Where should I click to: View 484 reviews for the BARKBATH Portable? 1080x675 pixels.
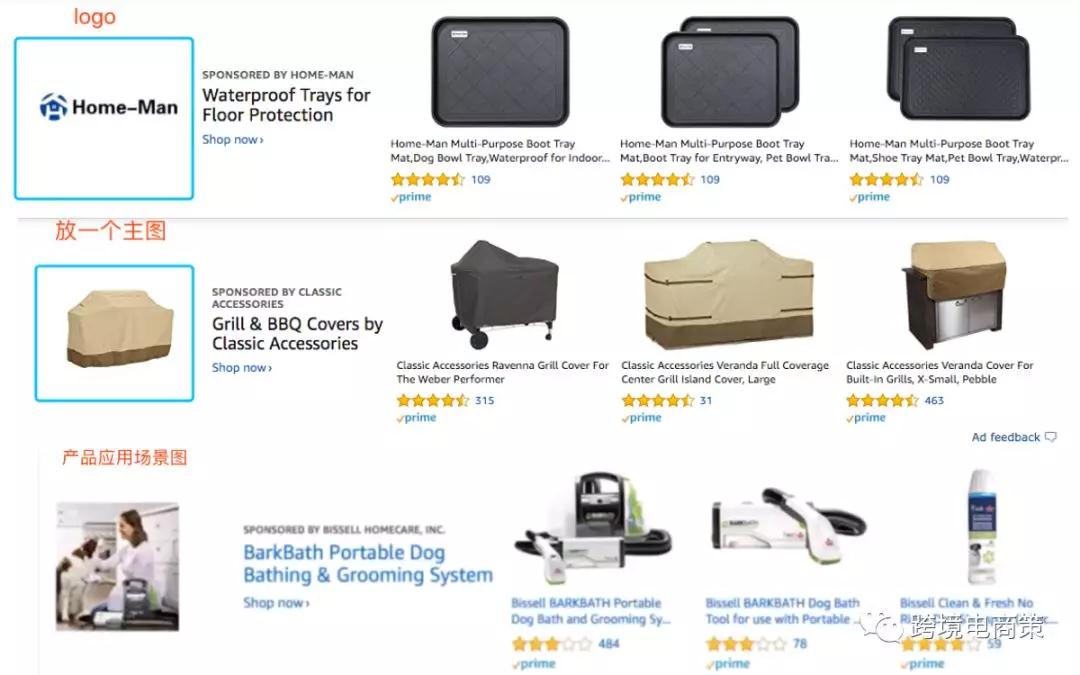click(609, 644)
